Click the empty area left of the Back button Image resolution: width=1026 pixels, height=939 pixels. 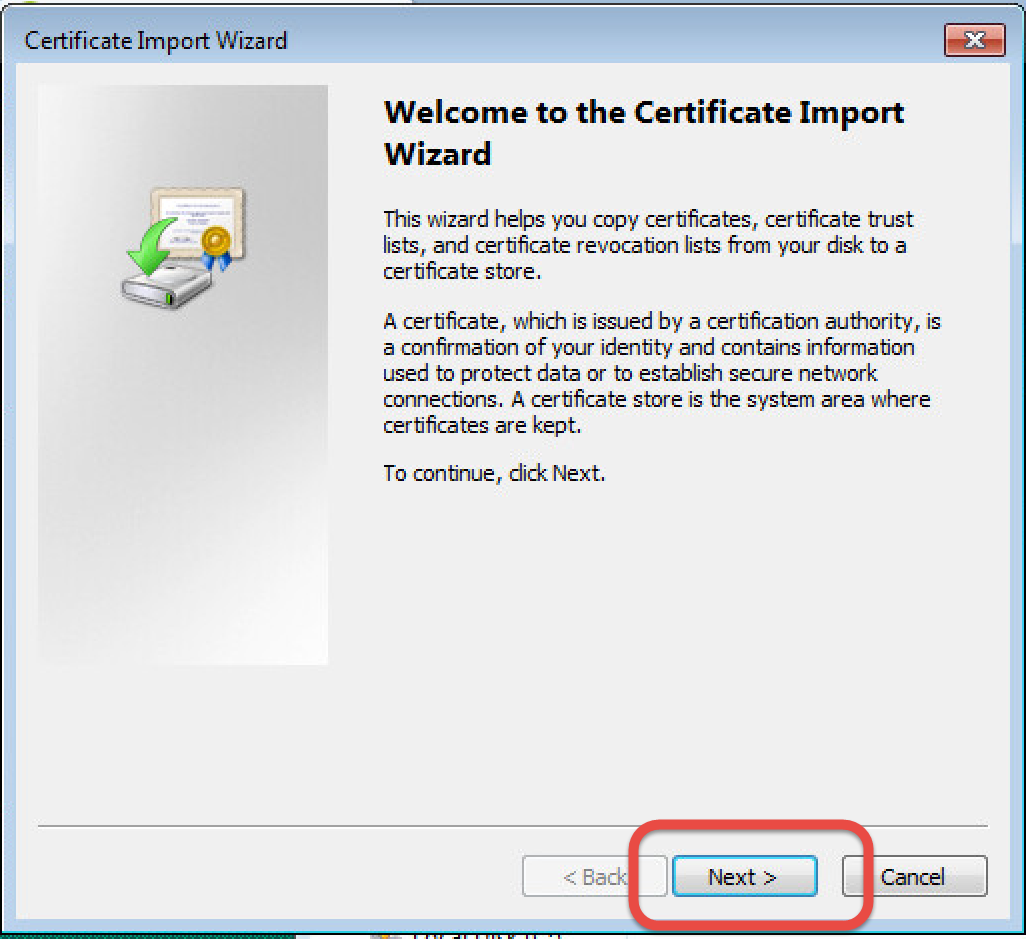(280, 877)
